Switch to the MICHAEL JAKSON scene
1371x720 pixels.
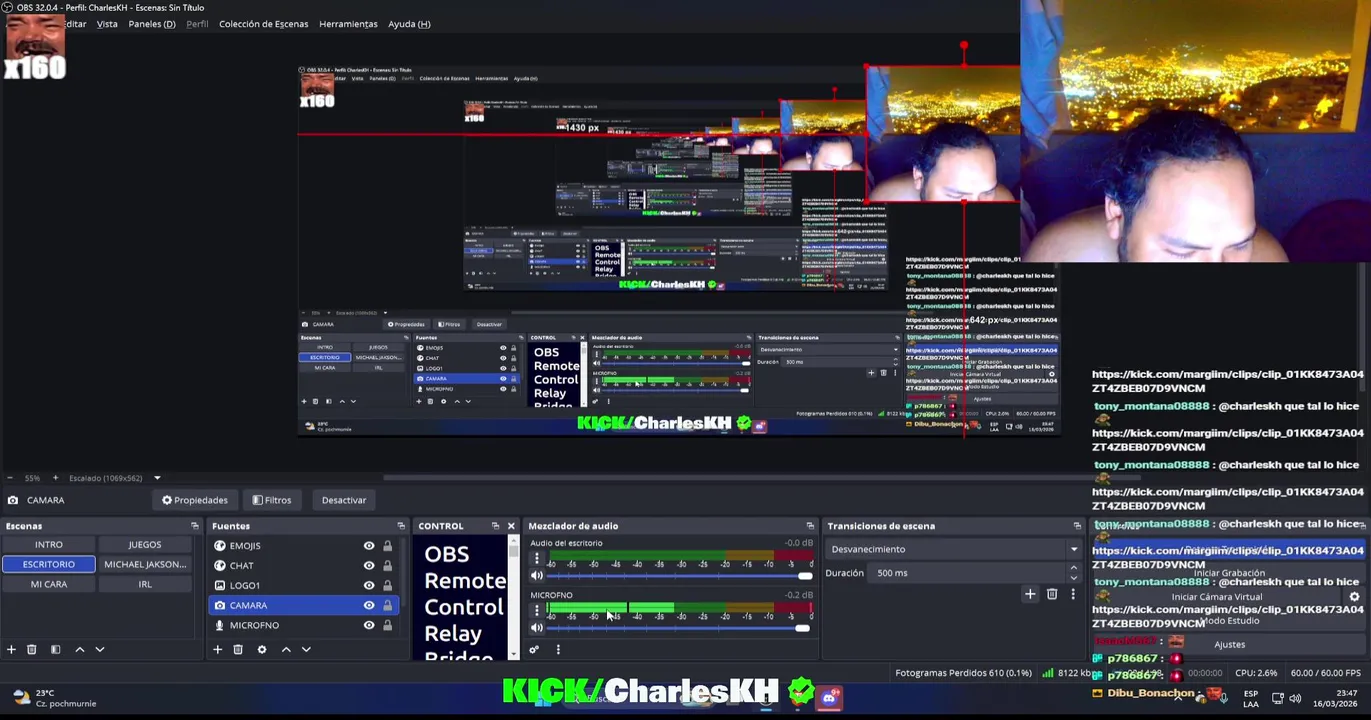click(145, 564)
